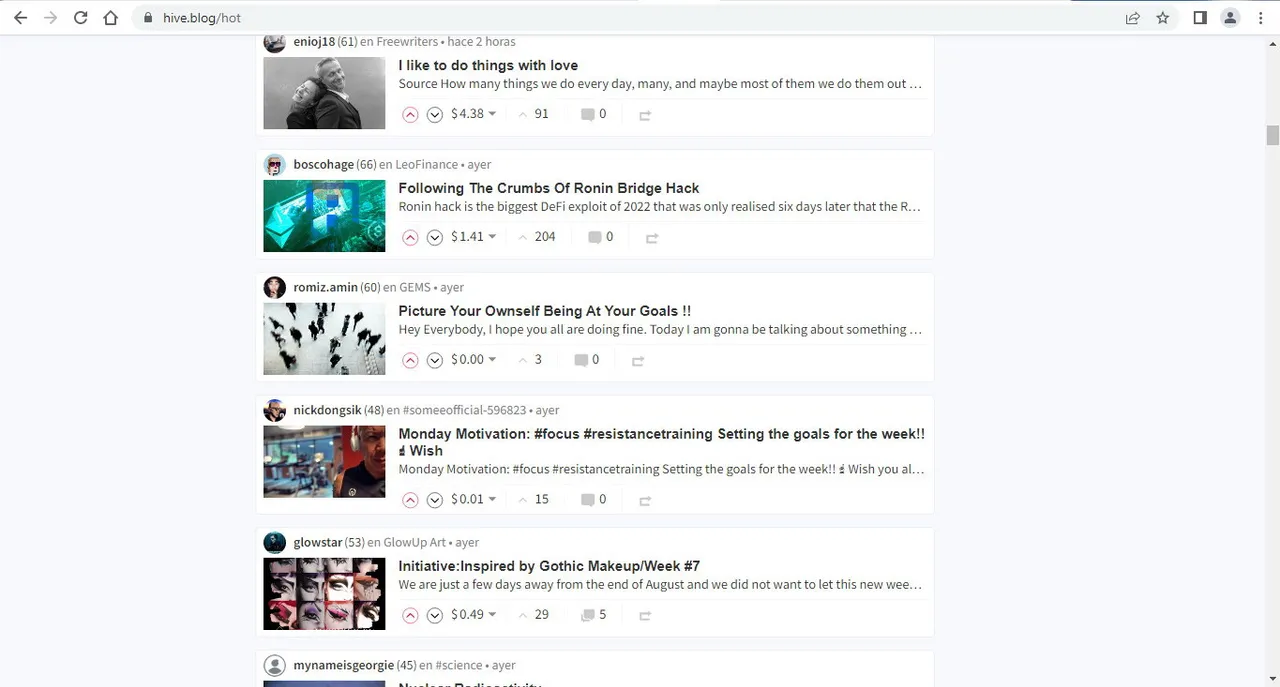The height and width of the screenshot is (687, 1280).
Task: Open thumbnail of the couple photo post
Action: tap(324, 93)
